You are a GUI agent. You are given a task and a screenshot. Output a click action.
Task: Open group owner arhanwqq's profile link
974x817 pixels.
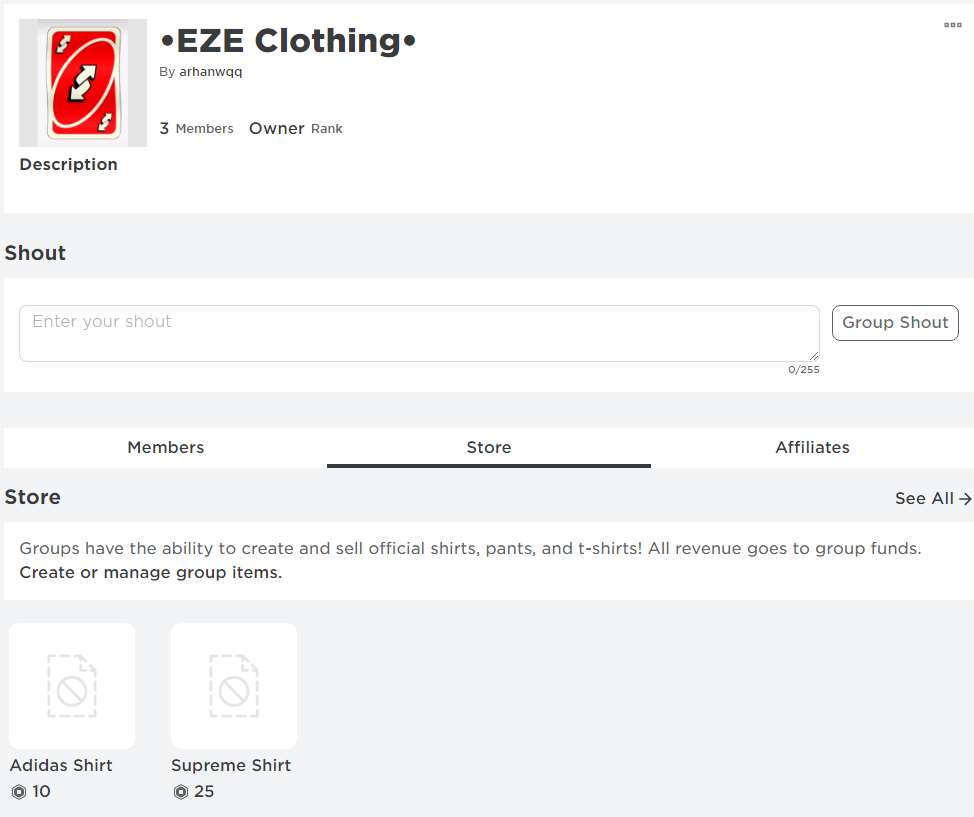coord(211,72)
